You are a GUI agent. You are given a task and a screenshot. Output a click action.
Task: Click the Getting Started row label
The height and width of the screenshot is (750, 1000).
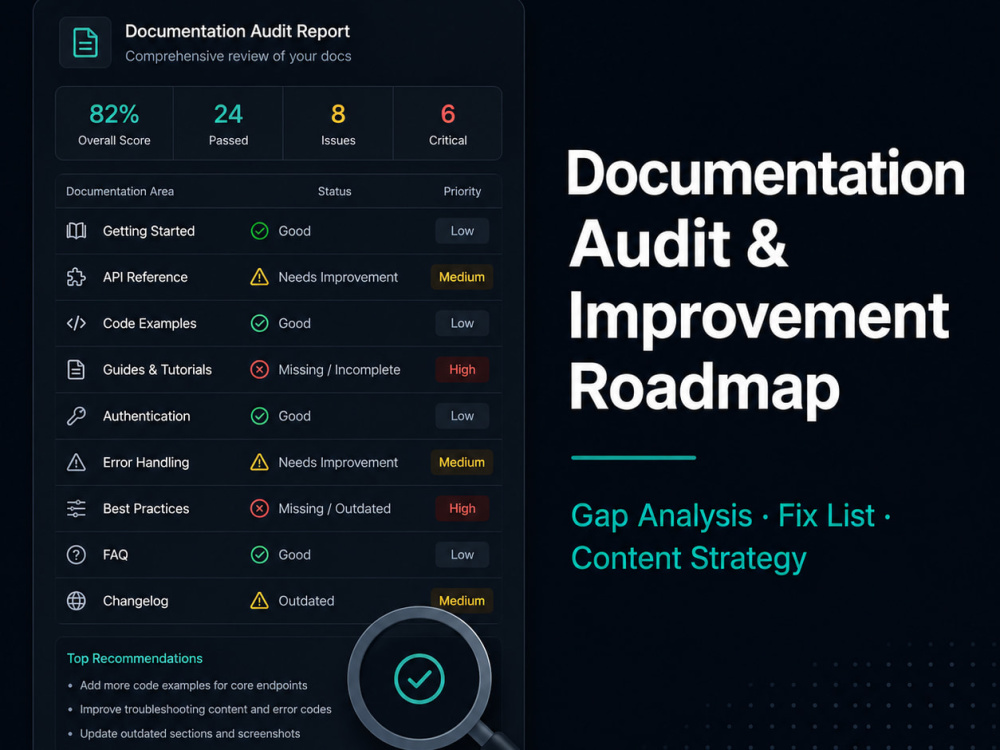tap(149, 231)
